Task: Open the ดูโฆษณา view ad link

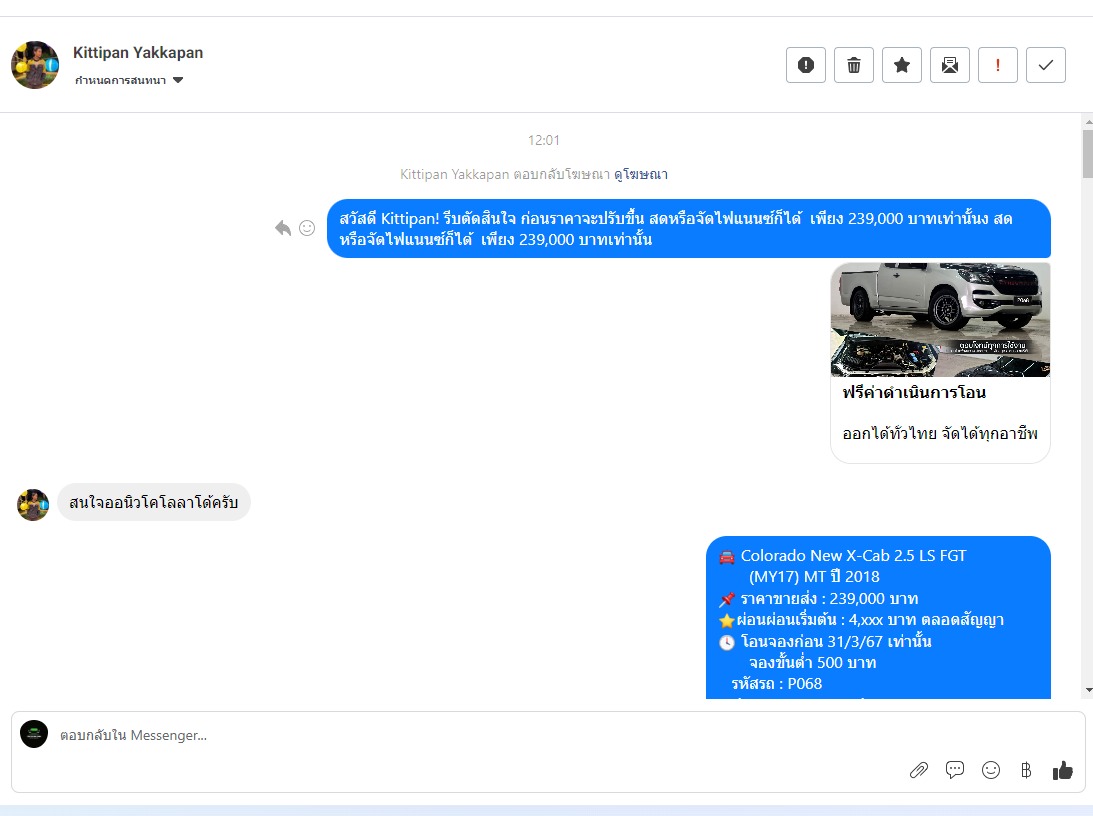Action: [641, 174]
